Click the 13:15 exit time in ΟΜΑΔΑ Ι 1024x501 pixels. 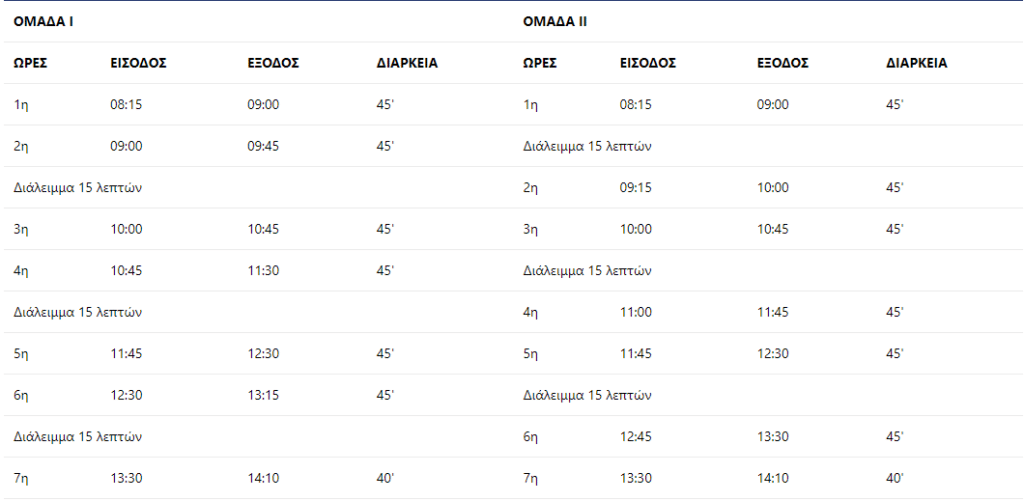click(263, 395)
